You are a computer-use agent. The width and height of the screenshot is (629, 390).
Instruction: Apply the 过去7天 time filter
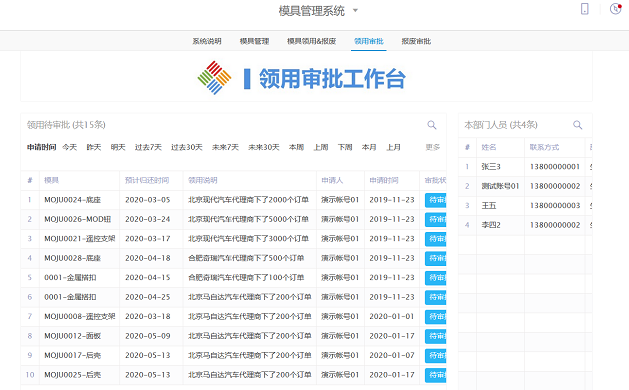point(148,147)
